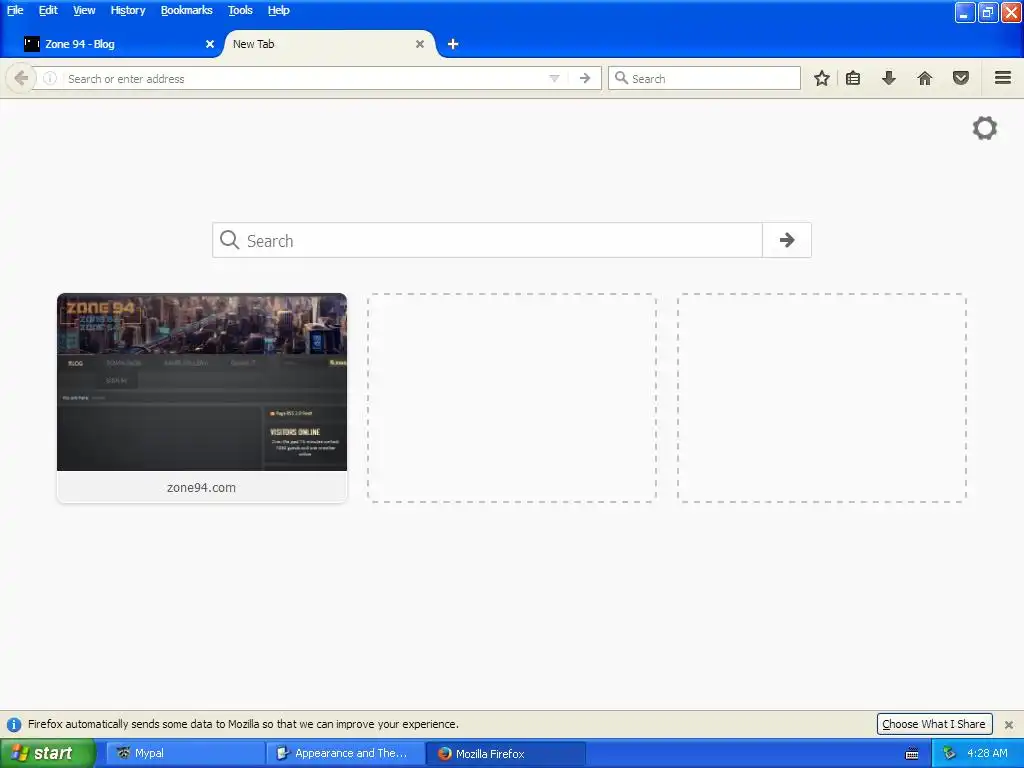Image resolution: width=1024 pixels, height=768 pixels.
Task: Click the 4:28 AM clock
Action: [987, 754]
